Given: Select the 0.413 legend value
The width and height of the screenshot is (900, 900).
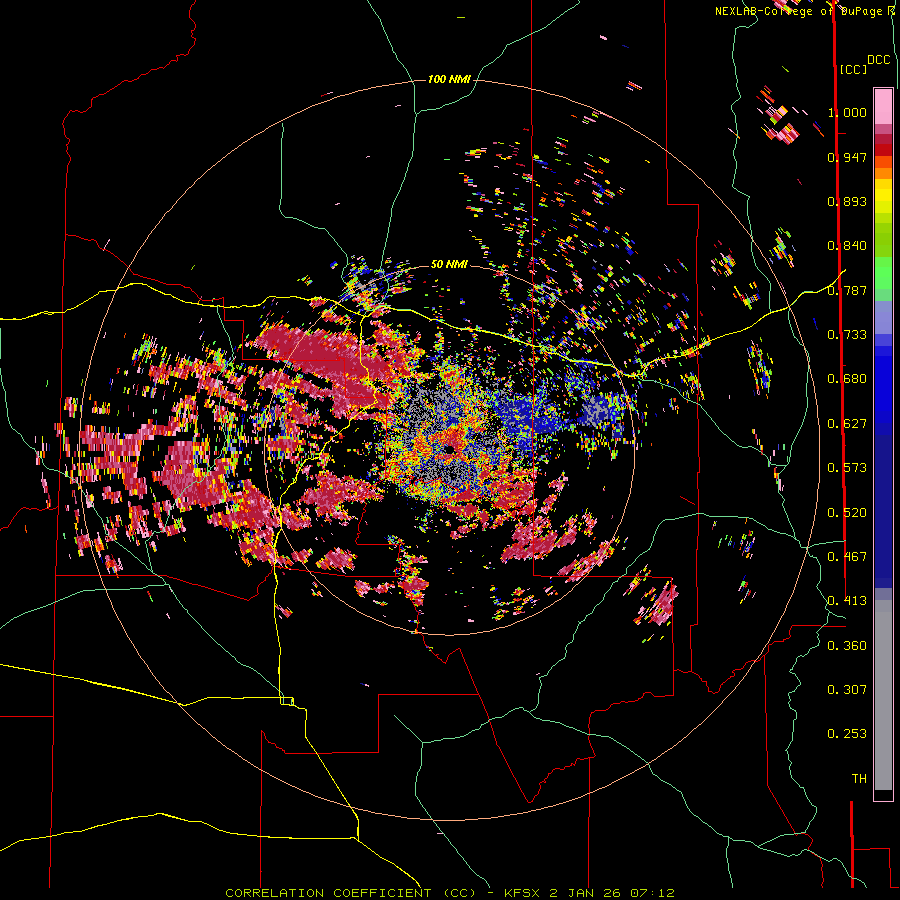Looking at the screenshot, I should point(847,601).
